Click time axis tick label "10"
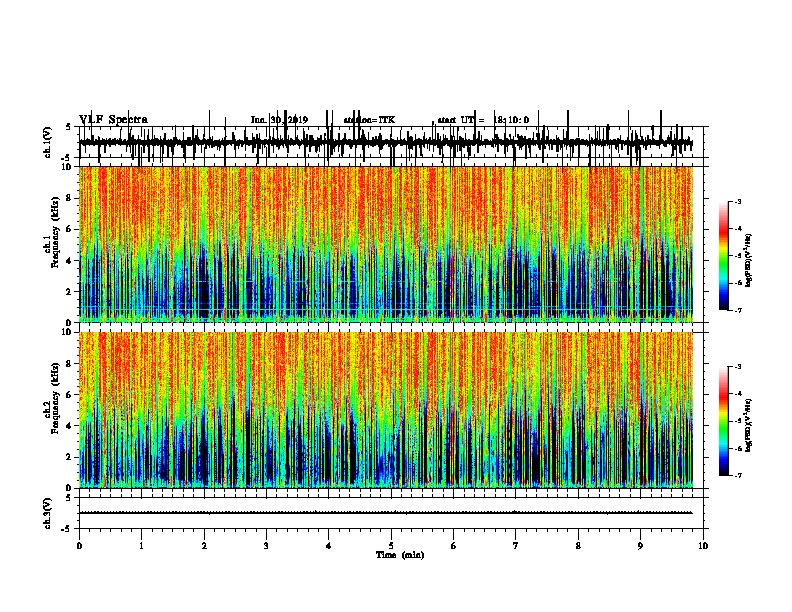The image size is (792, 612). [x=703, y=546]
